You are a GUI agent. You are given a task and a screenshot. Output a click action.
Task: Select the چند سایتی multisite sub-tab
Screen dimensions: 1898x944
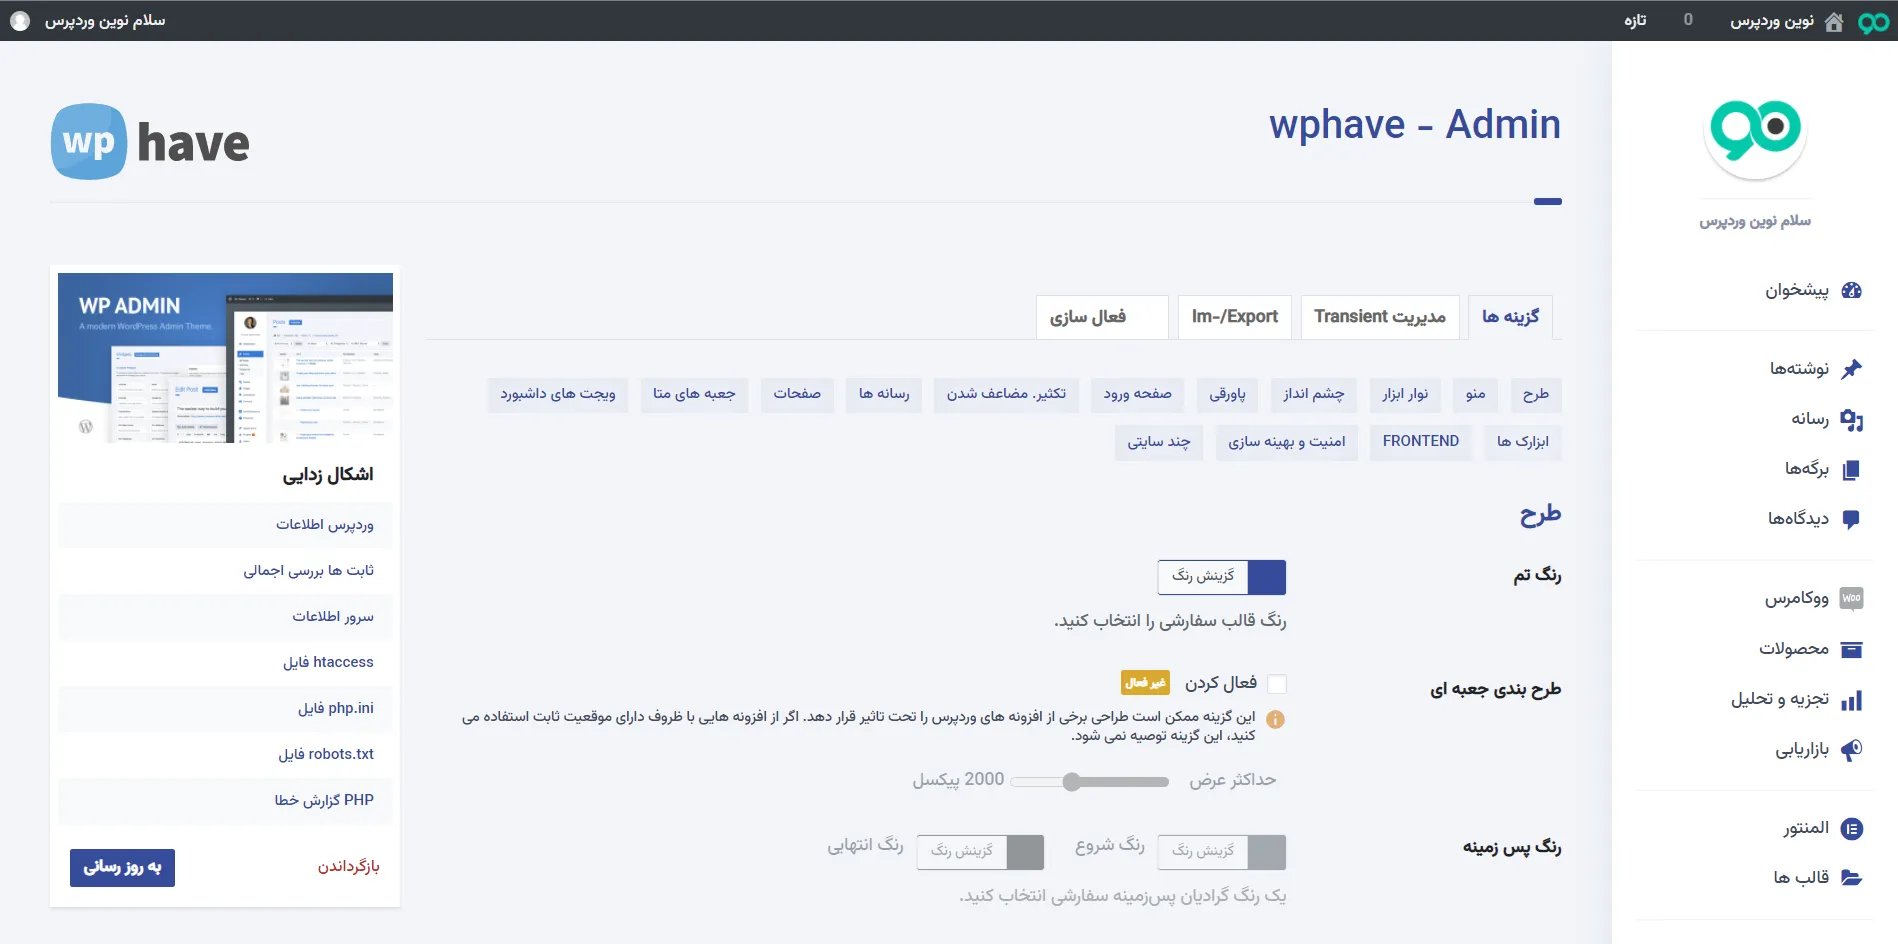pyautogui.click(x=1159, y=442)
